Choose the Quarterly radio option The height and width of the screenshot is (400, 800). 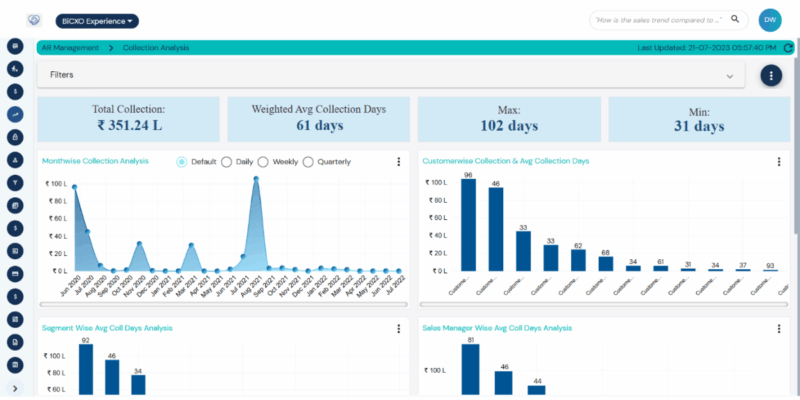pyautogui.click(x=308, y=162)
